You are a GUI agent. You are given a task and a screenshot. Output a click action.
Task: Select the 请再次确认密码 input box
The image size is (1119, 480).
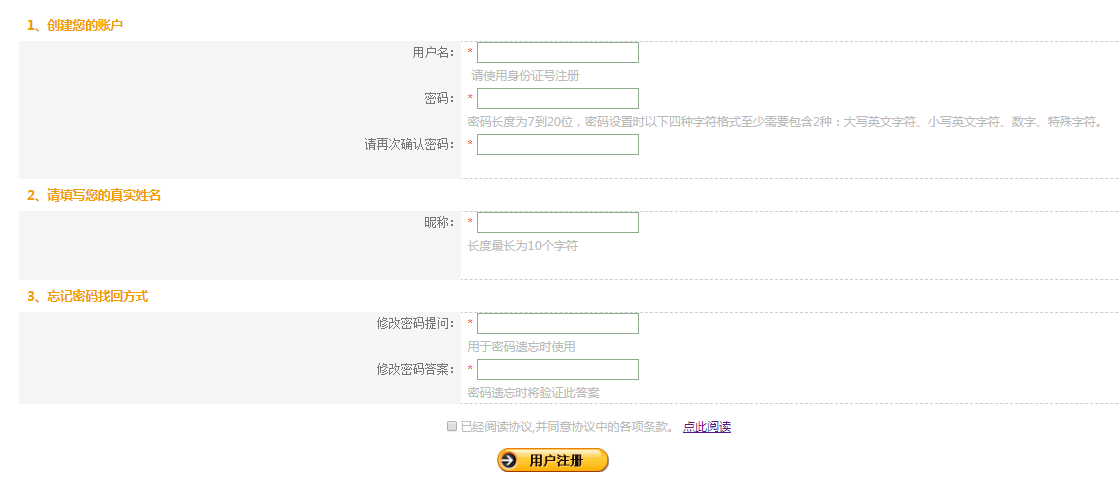[557, 144]
